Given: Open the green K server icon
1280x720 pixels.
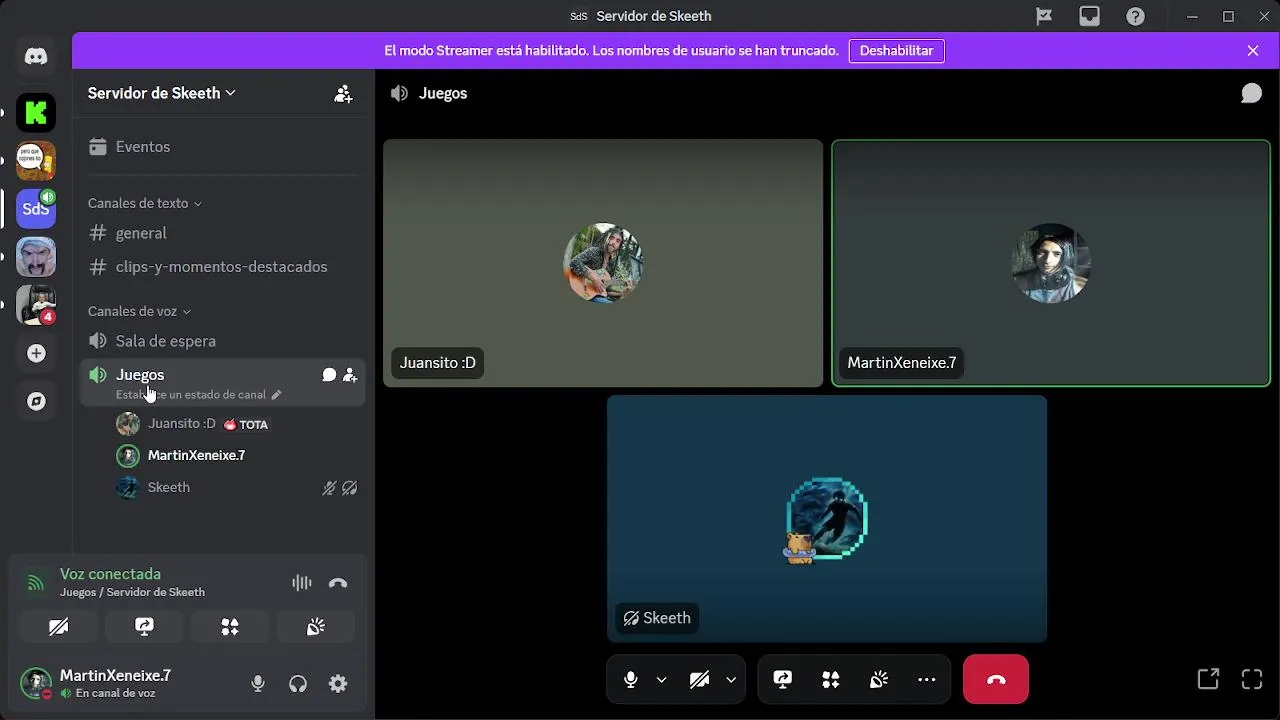Looking at the screenshot, I should pyautogui.click(x=36, y=113).
